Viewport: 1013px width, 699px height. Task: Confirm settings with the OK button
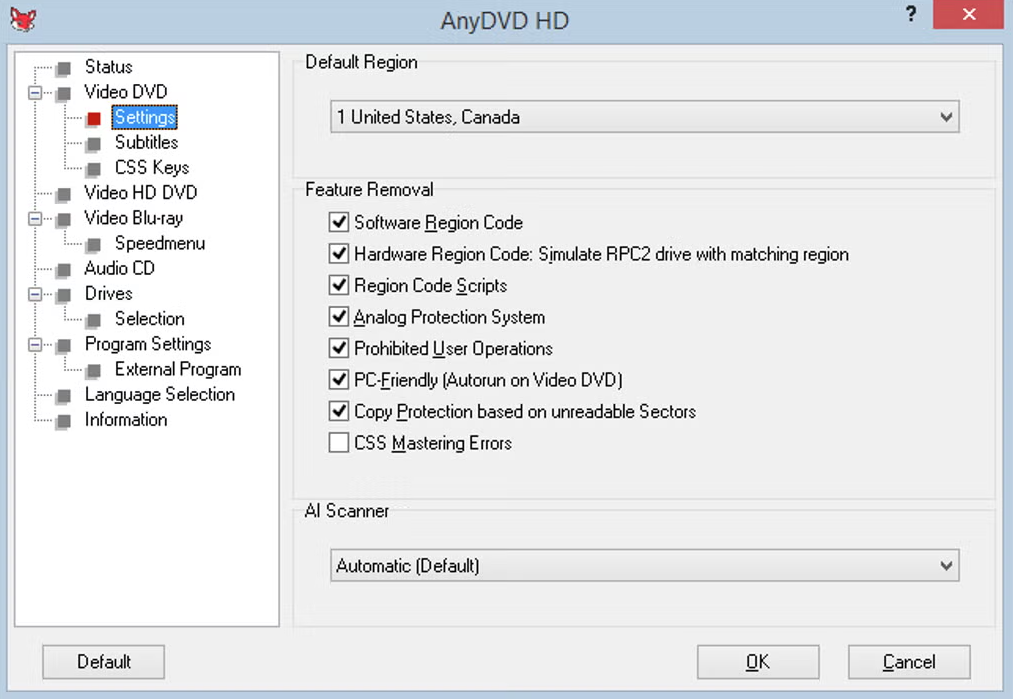757,661
